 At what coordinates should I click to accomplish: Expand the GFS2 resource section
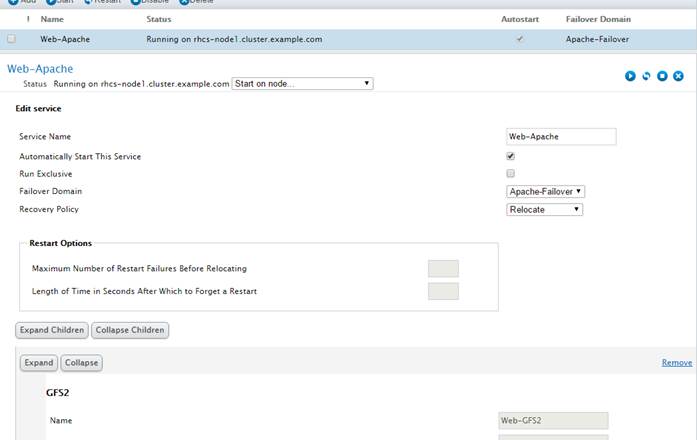39,363
